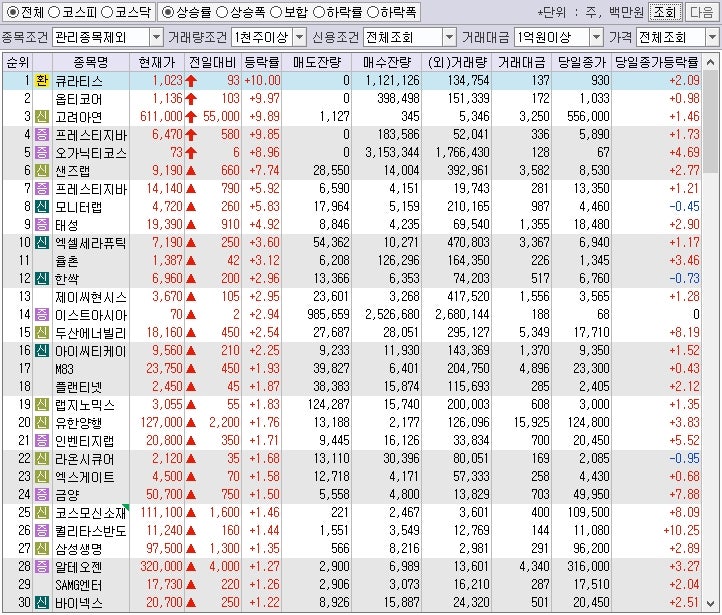Image resolution: width=722 pixels, height=615 pixels.
Task: Select the 코스닥 radio button
Action: (x=107, y=12)
